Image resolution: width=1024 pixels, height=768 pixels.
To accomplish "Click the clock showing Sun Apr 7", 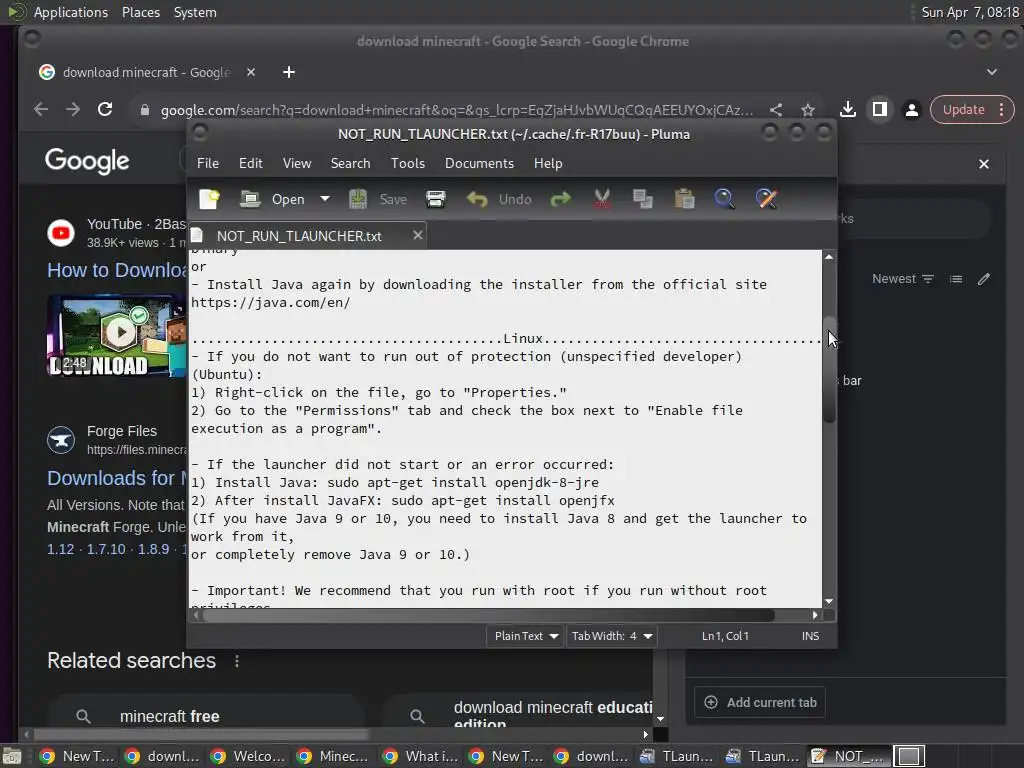I will point(970,12).
